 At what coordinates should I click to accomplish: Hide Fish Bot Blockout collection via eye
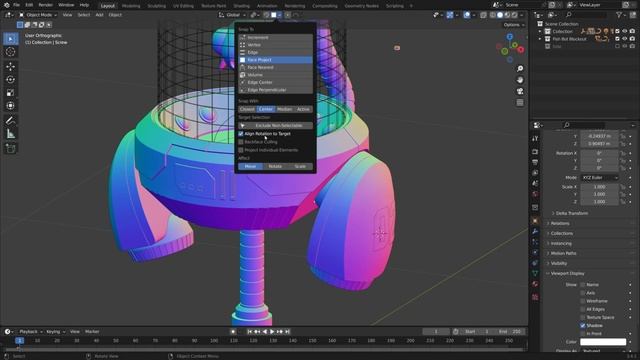[625, 39]
